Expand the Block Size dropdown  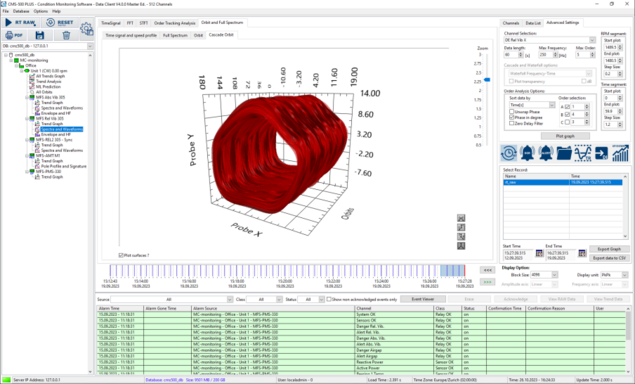click(544, 275)
